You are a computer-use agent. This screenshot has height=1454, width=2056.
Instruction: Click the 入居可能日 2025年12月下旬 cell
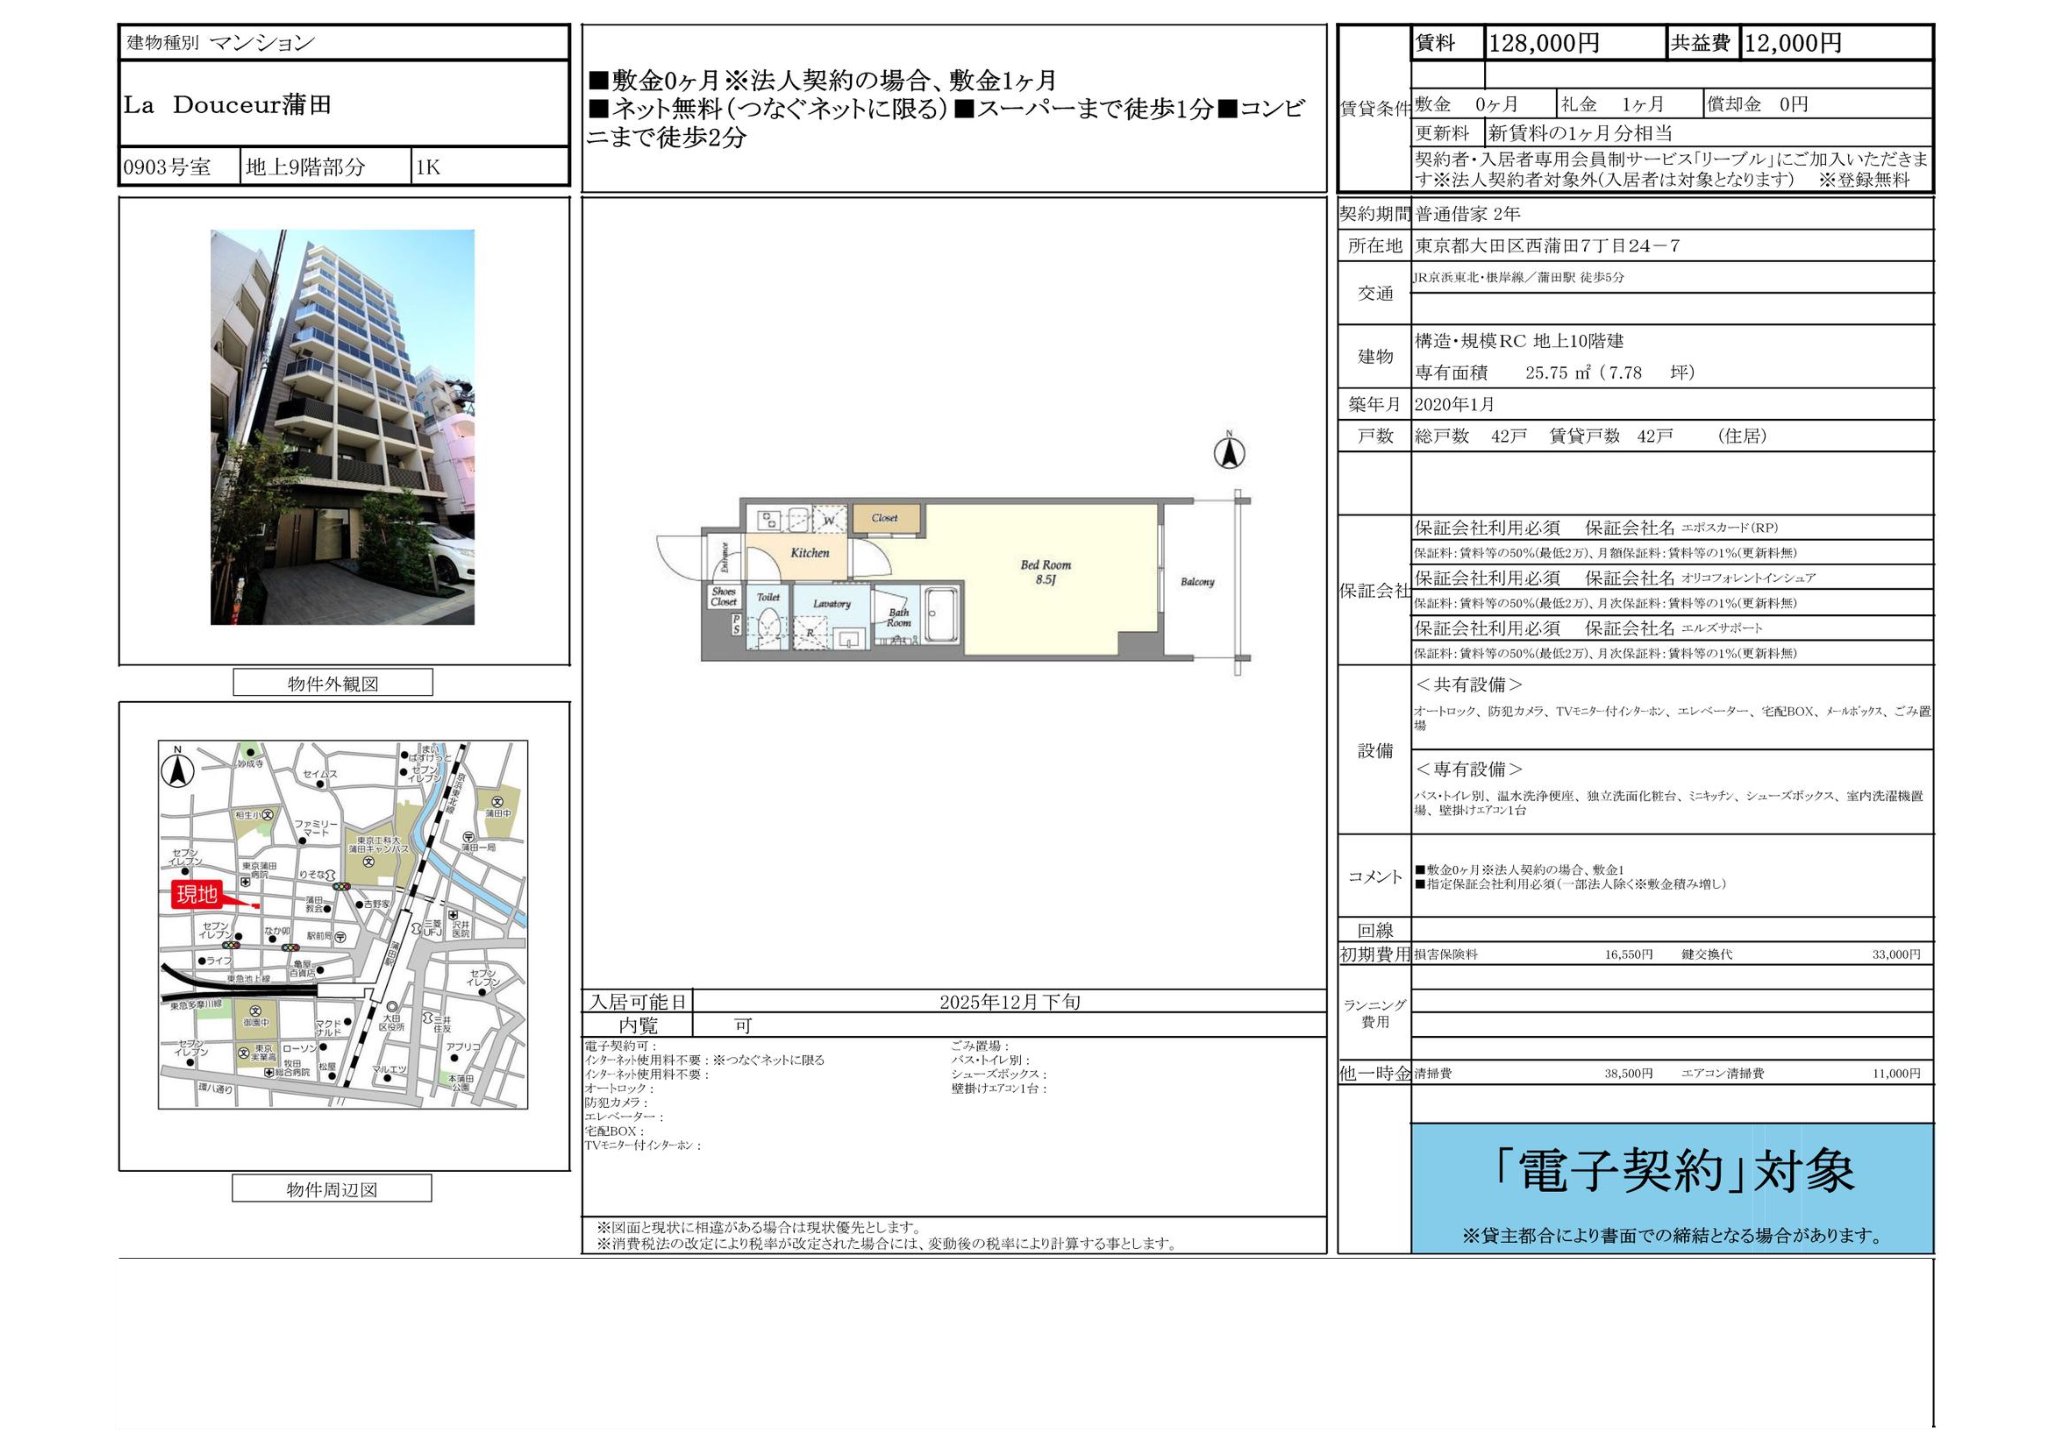1008,1002
